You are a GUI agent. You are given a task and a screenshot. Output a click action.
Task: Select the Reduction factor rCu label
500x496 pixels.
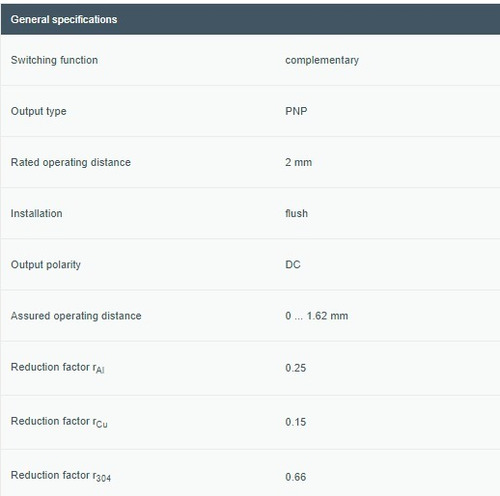[x=59, y=422]
